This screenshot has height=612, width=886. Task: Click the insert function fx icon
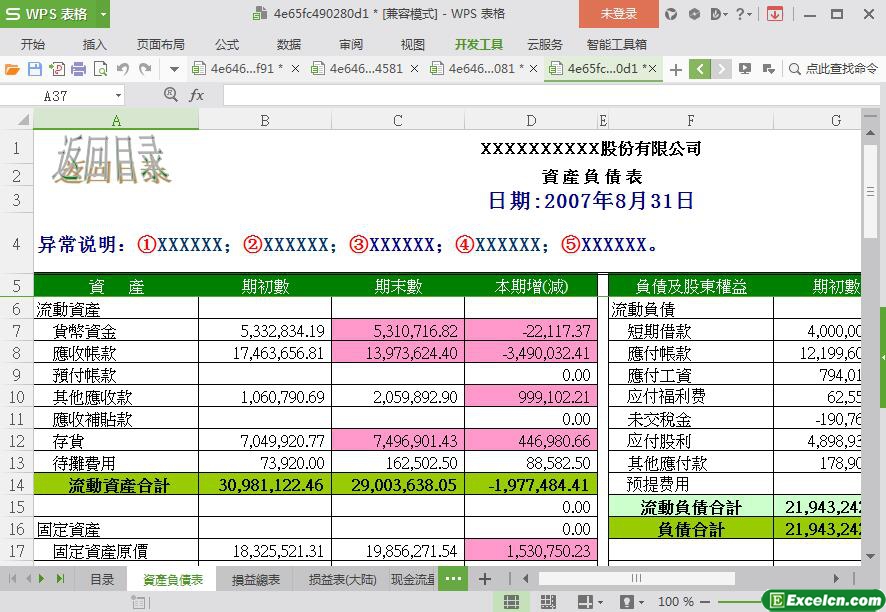197,95
